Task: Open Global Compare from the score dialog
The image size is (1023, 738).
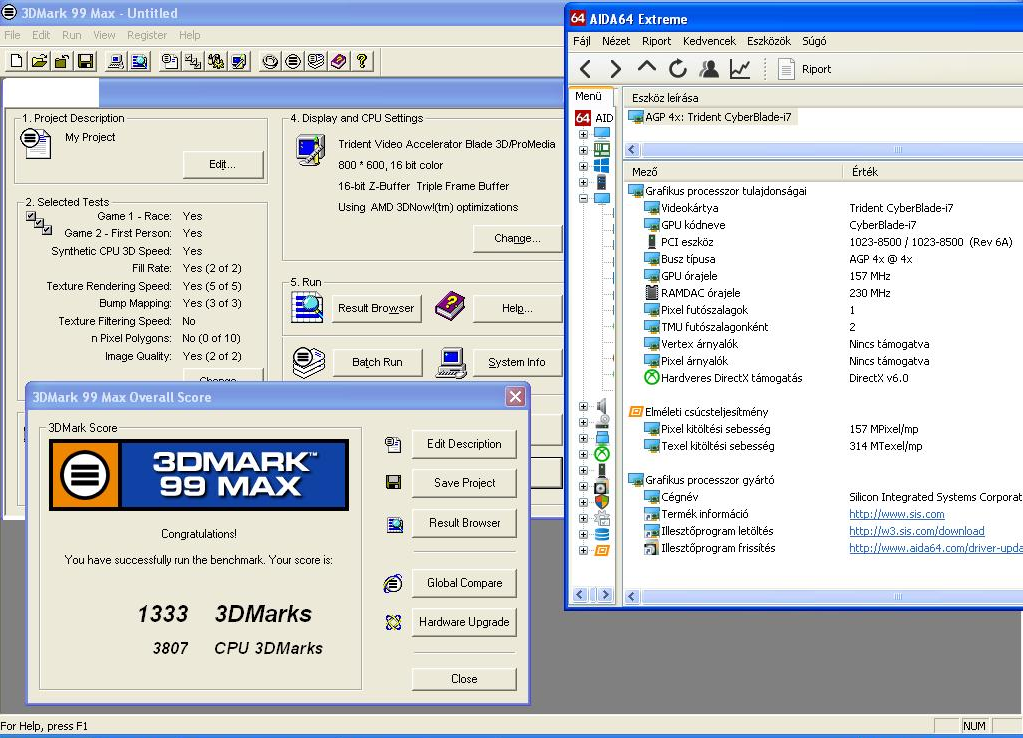Action: coord(464,583)
